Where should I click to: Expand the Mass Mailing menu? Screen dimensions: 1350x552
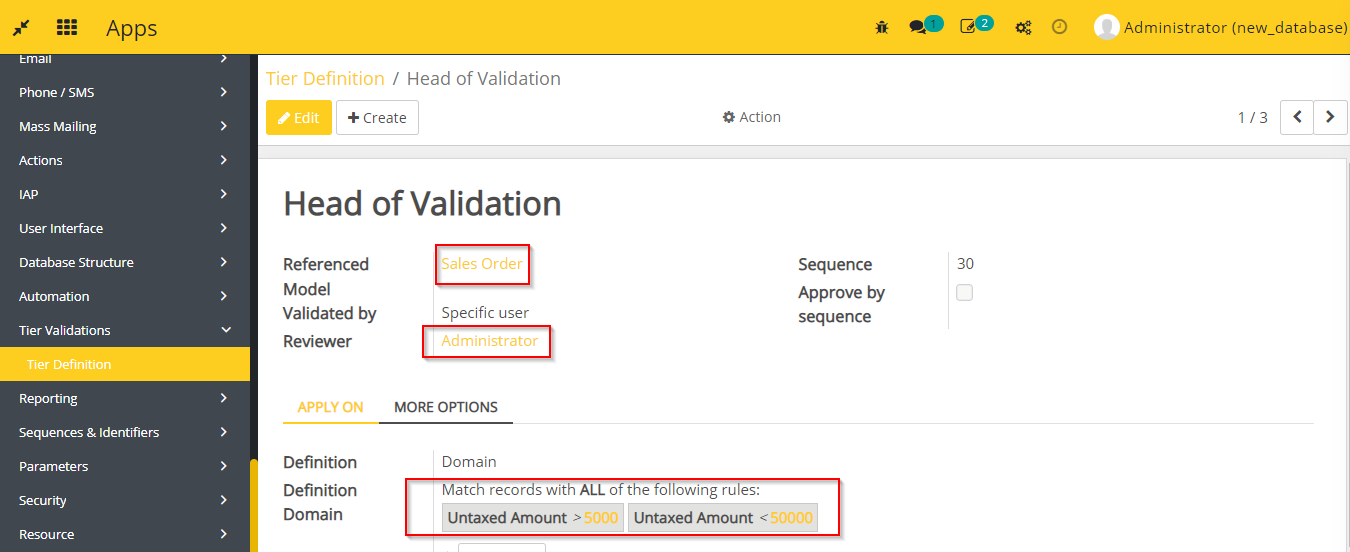125,127
